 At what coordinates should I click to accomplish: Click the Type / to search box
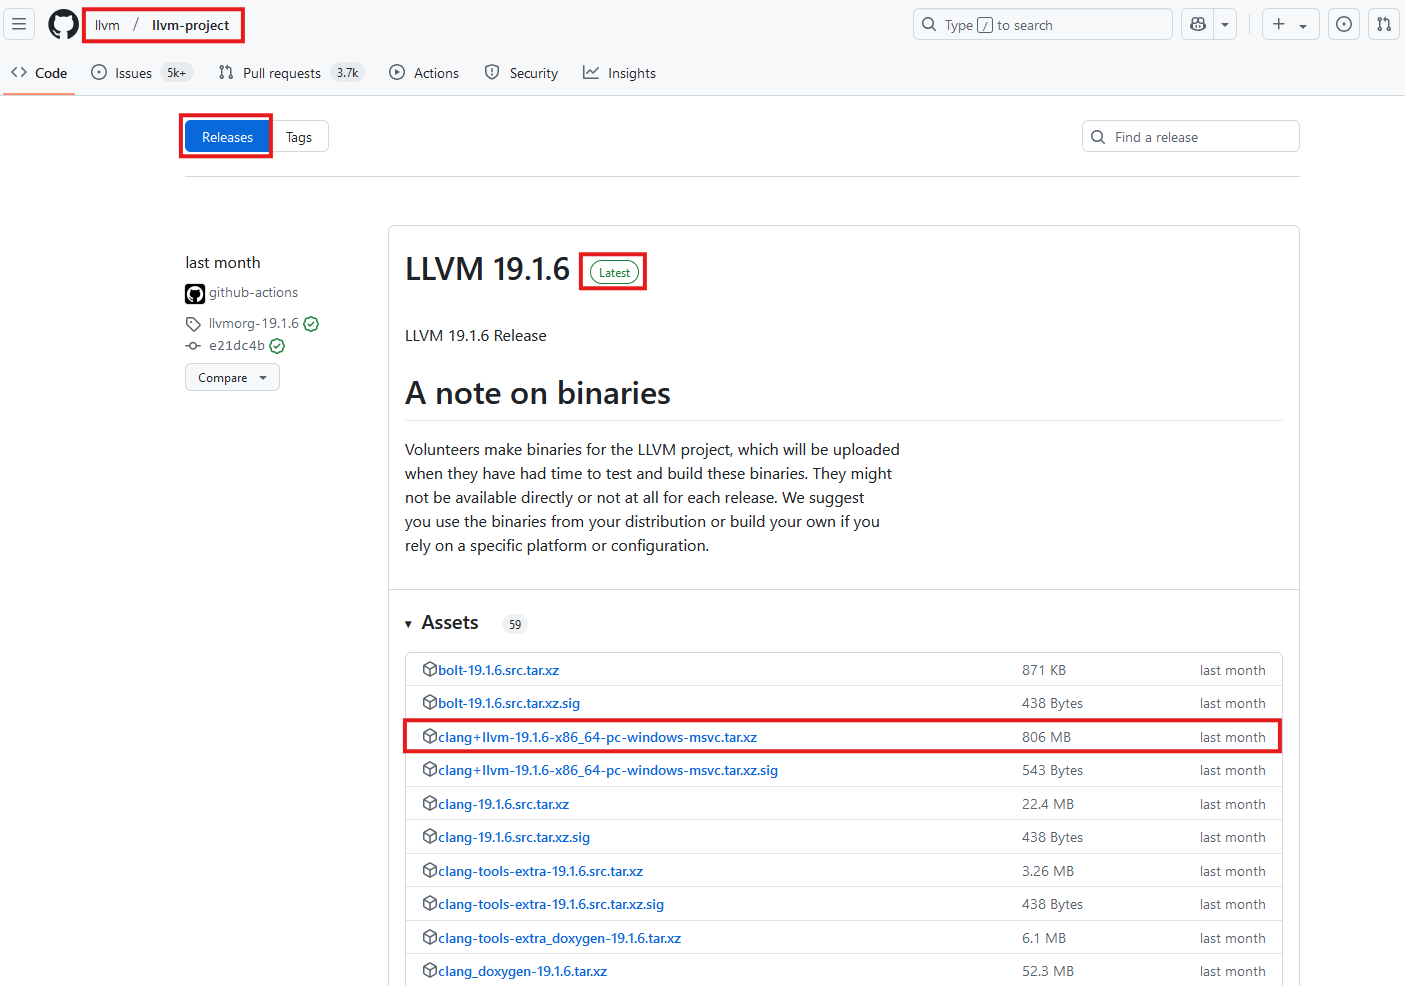tap(1042, 25)
